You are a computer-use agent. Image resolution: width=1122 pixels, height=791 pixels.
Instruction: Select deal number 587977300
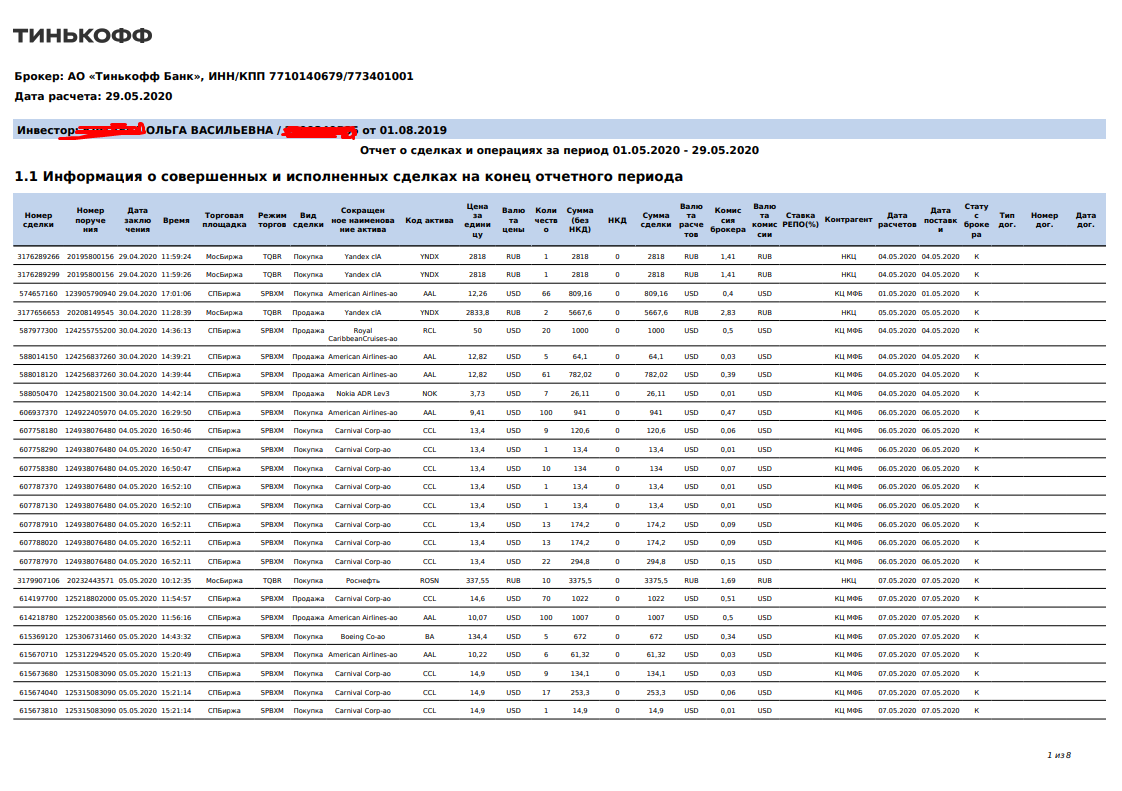(39, 331)
